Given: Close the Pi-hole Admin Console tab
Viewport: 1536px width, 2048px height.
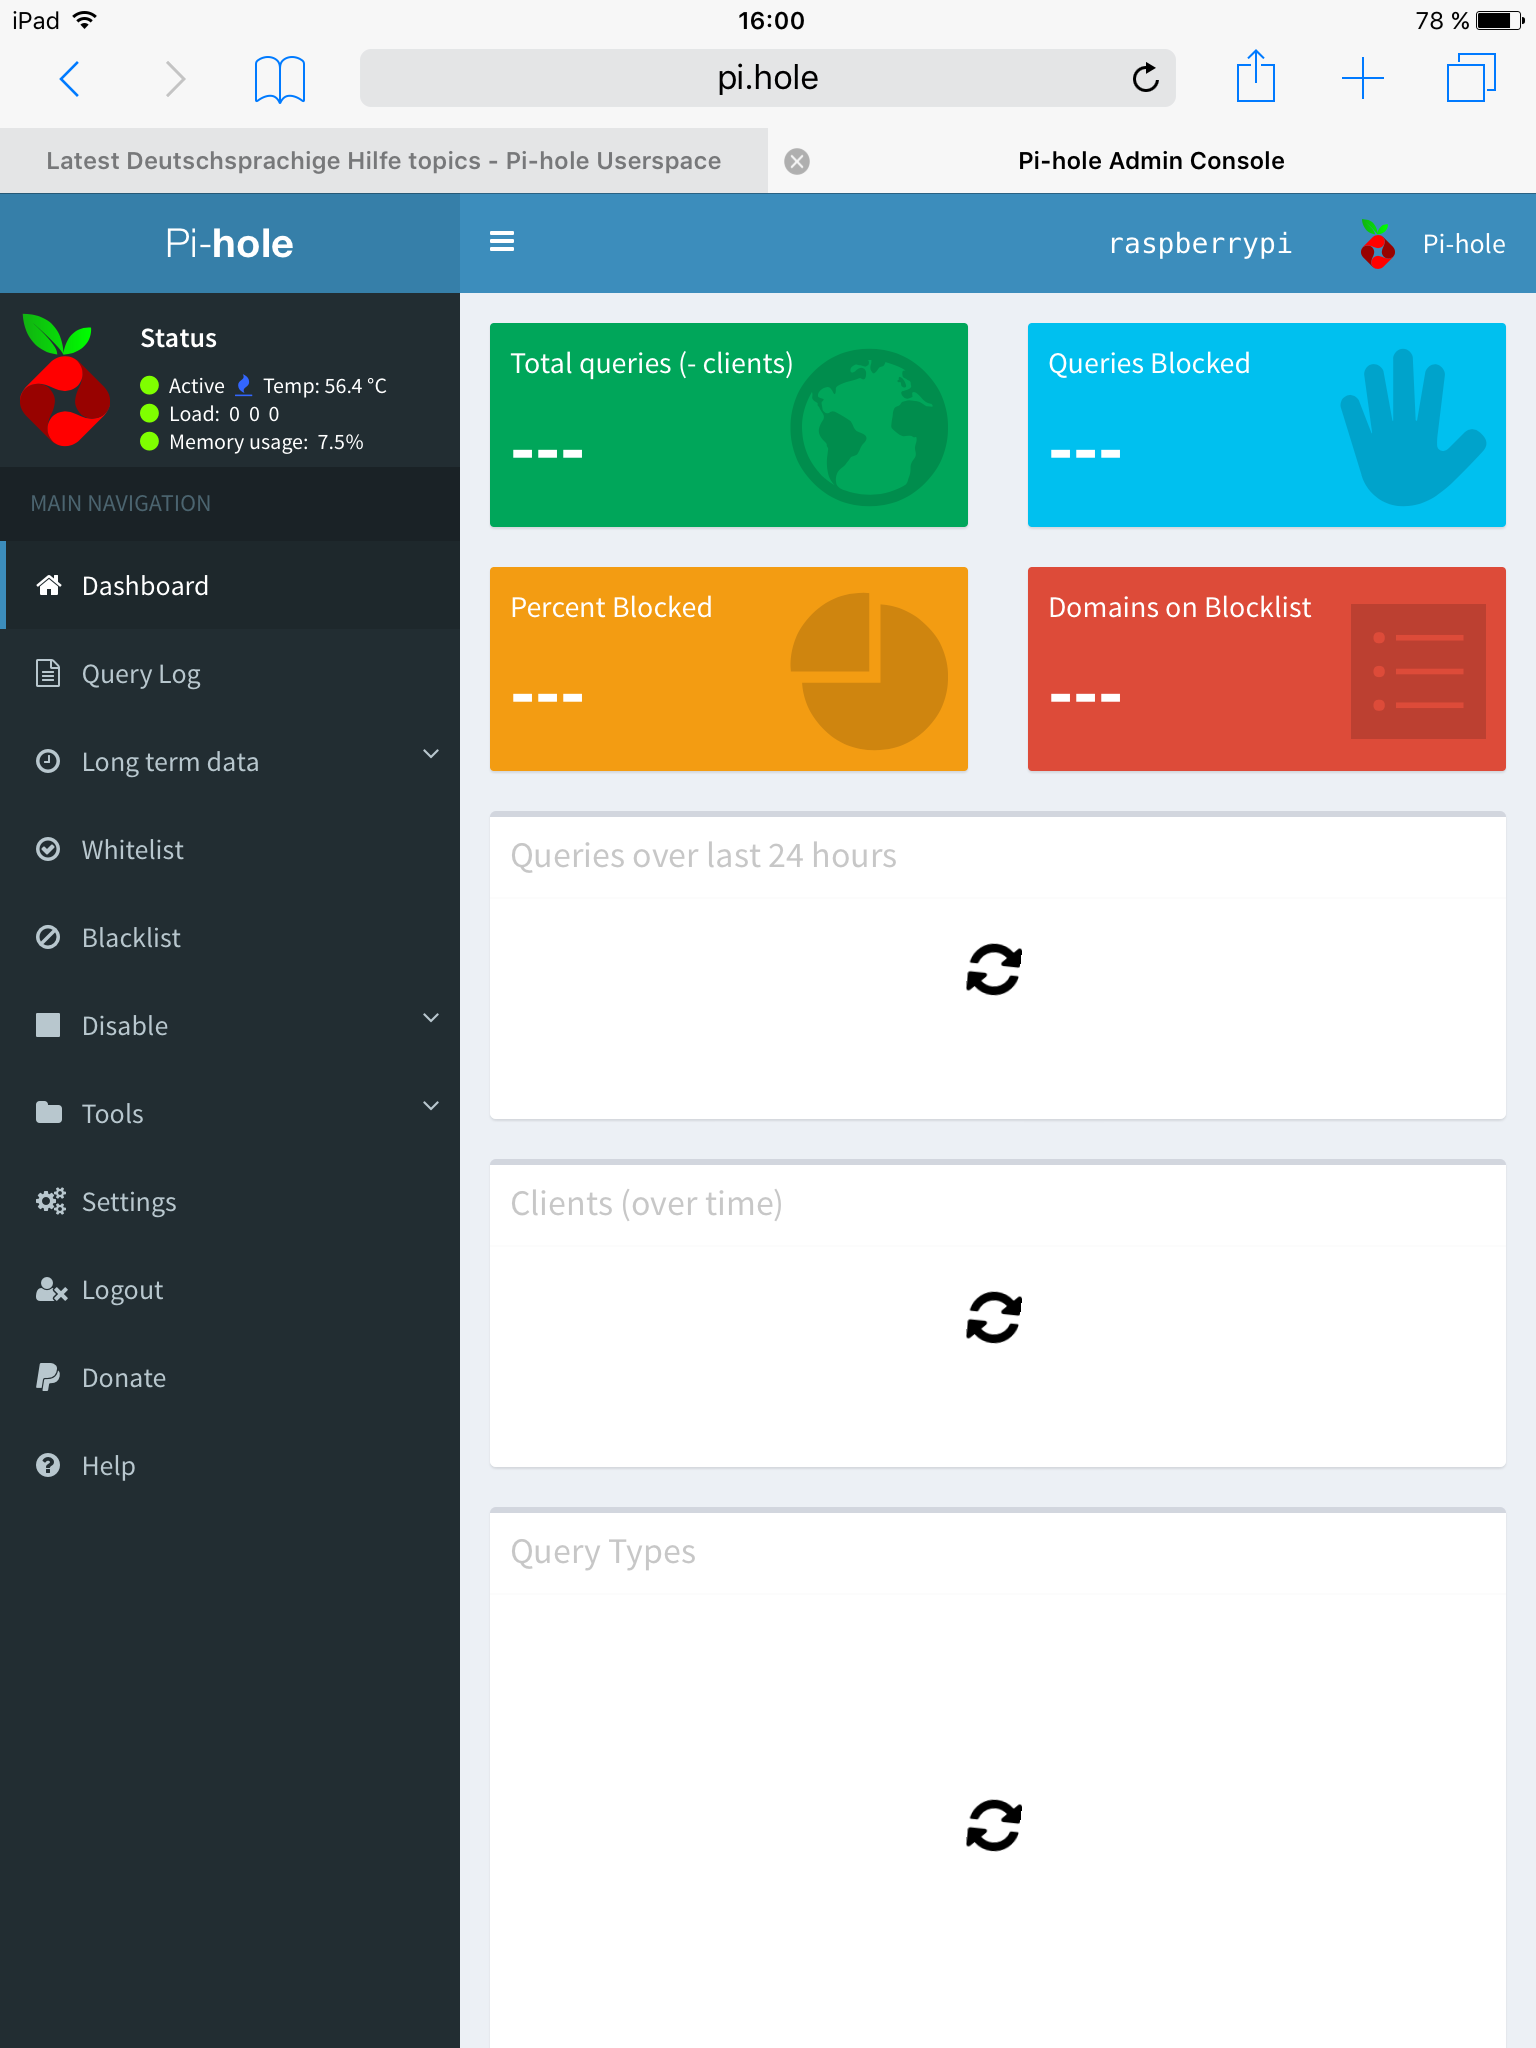Looking at the screenshot, I should coord(797,161).
